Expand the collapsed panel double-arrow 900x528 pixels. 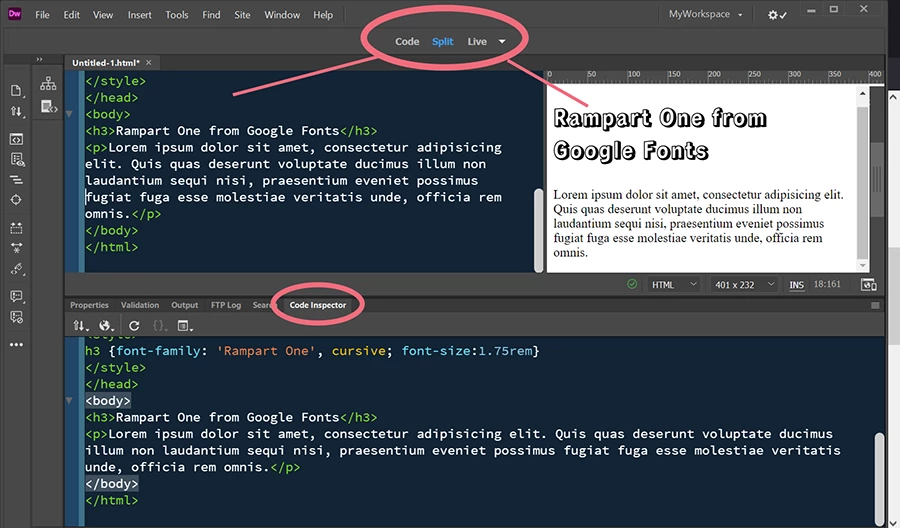[x=39, y=59]
